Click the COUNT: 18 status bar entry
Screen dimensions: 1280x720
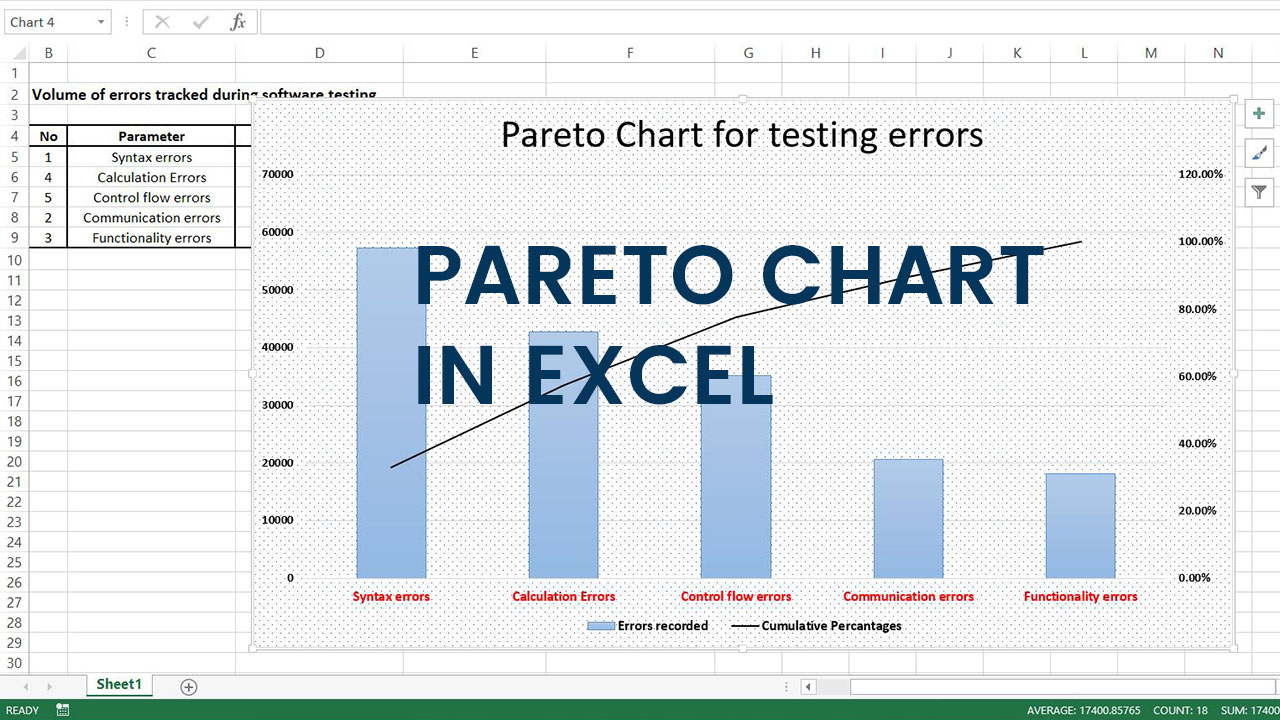[1180, 710]
